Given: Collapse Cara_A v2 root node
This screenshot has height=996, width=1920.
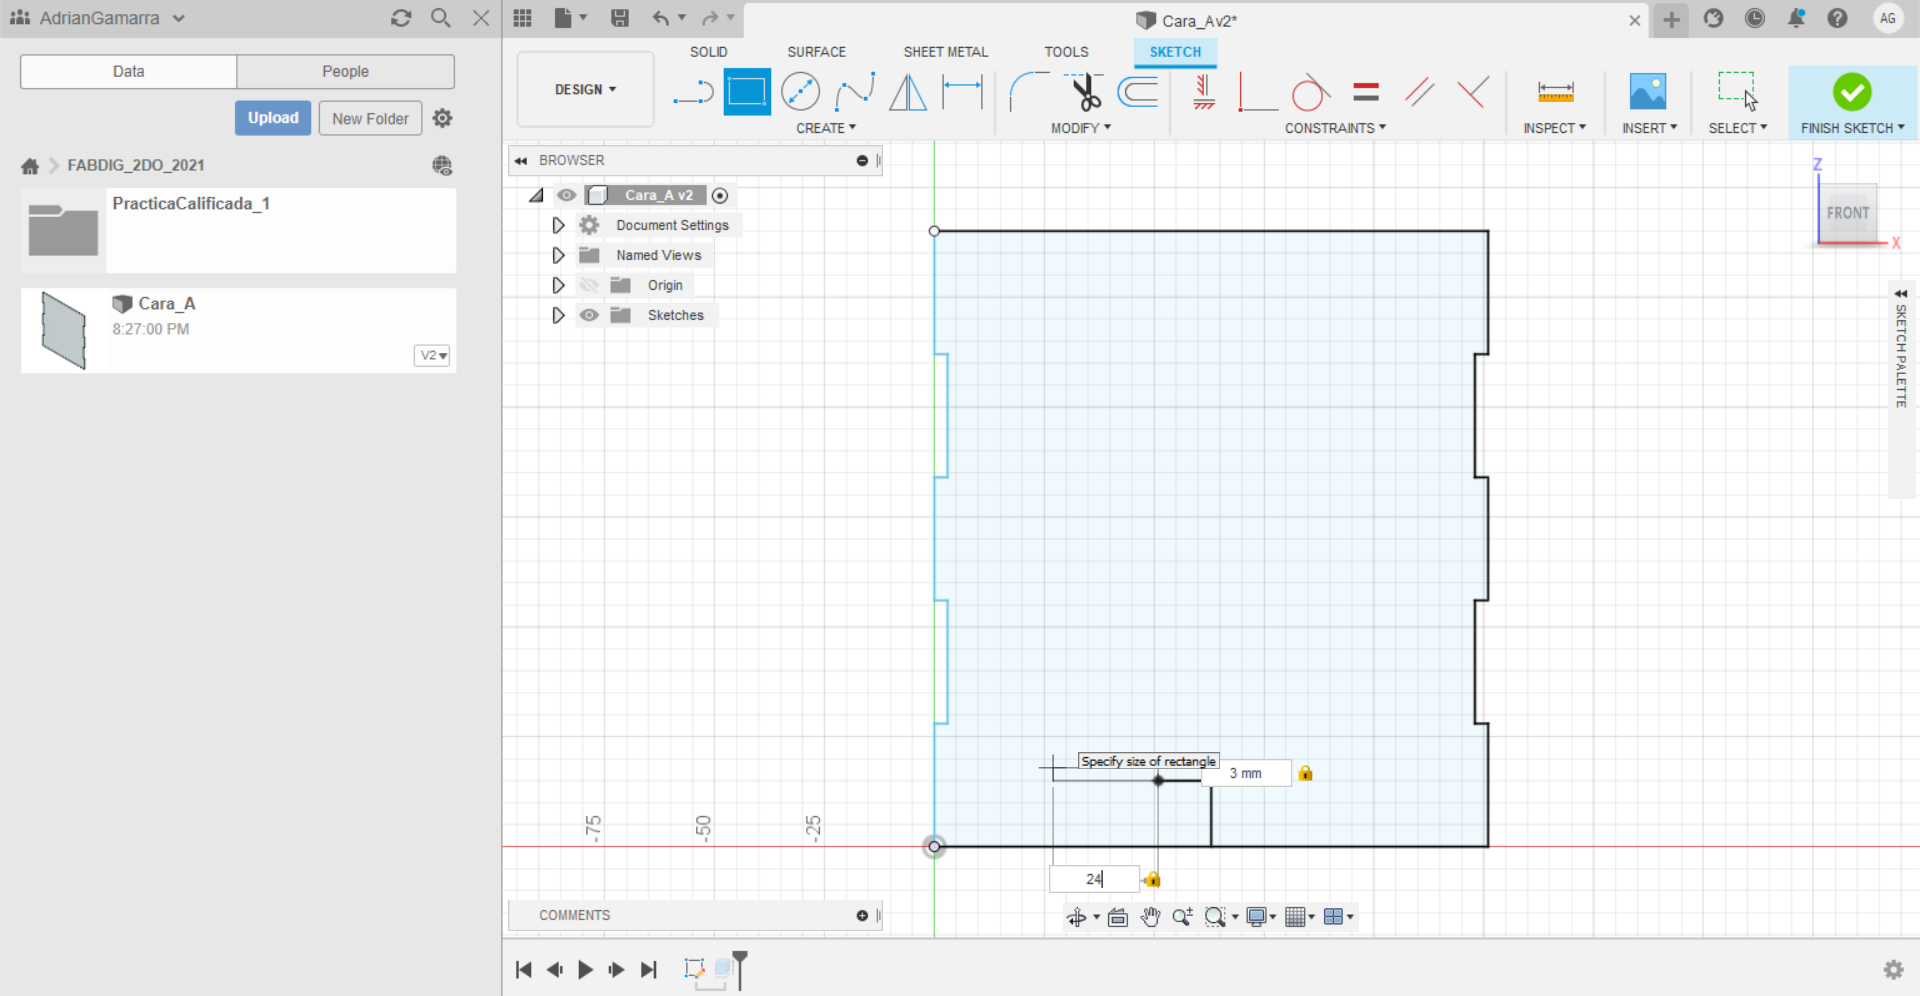Looking at the screenshot, I should pos(537,195).
